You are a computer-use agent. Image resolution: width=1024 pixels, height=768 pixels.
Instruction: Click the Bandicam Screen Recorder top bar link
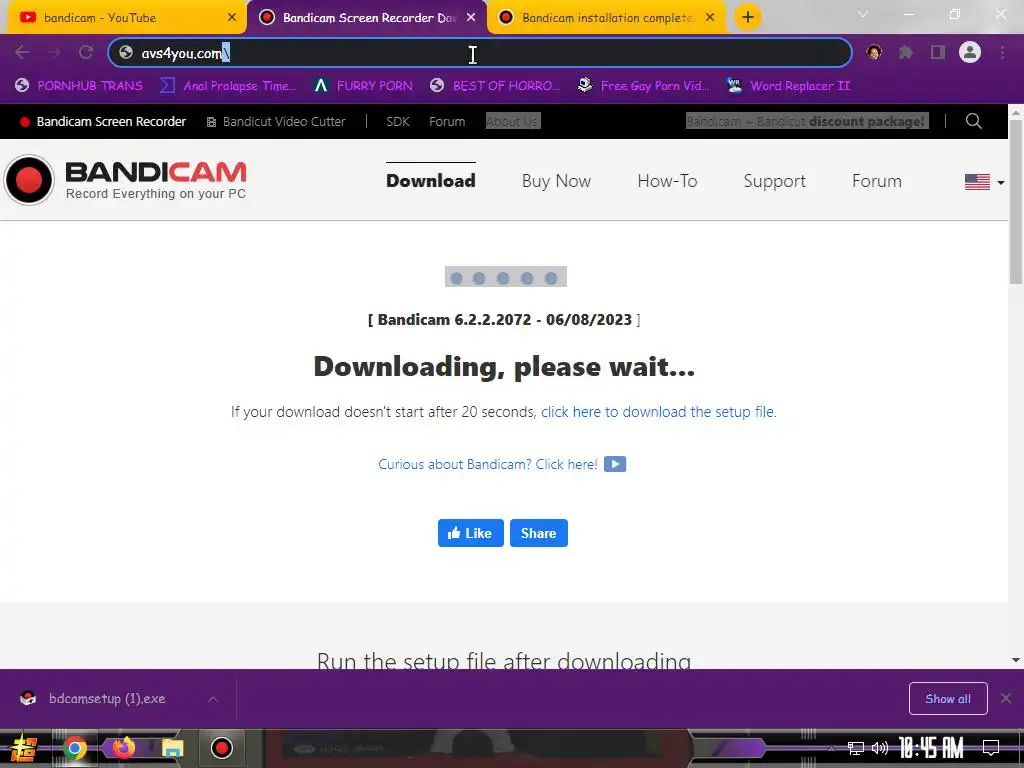point(103,121)
